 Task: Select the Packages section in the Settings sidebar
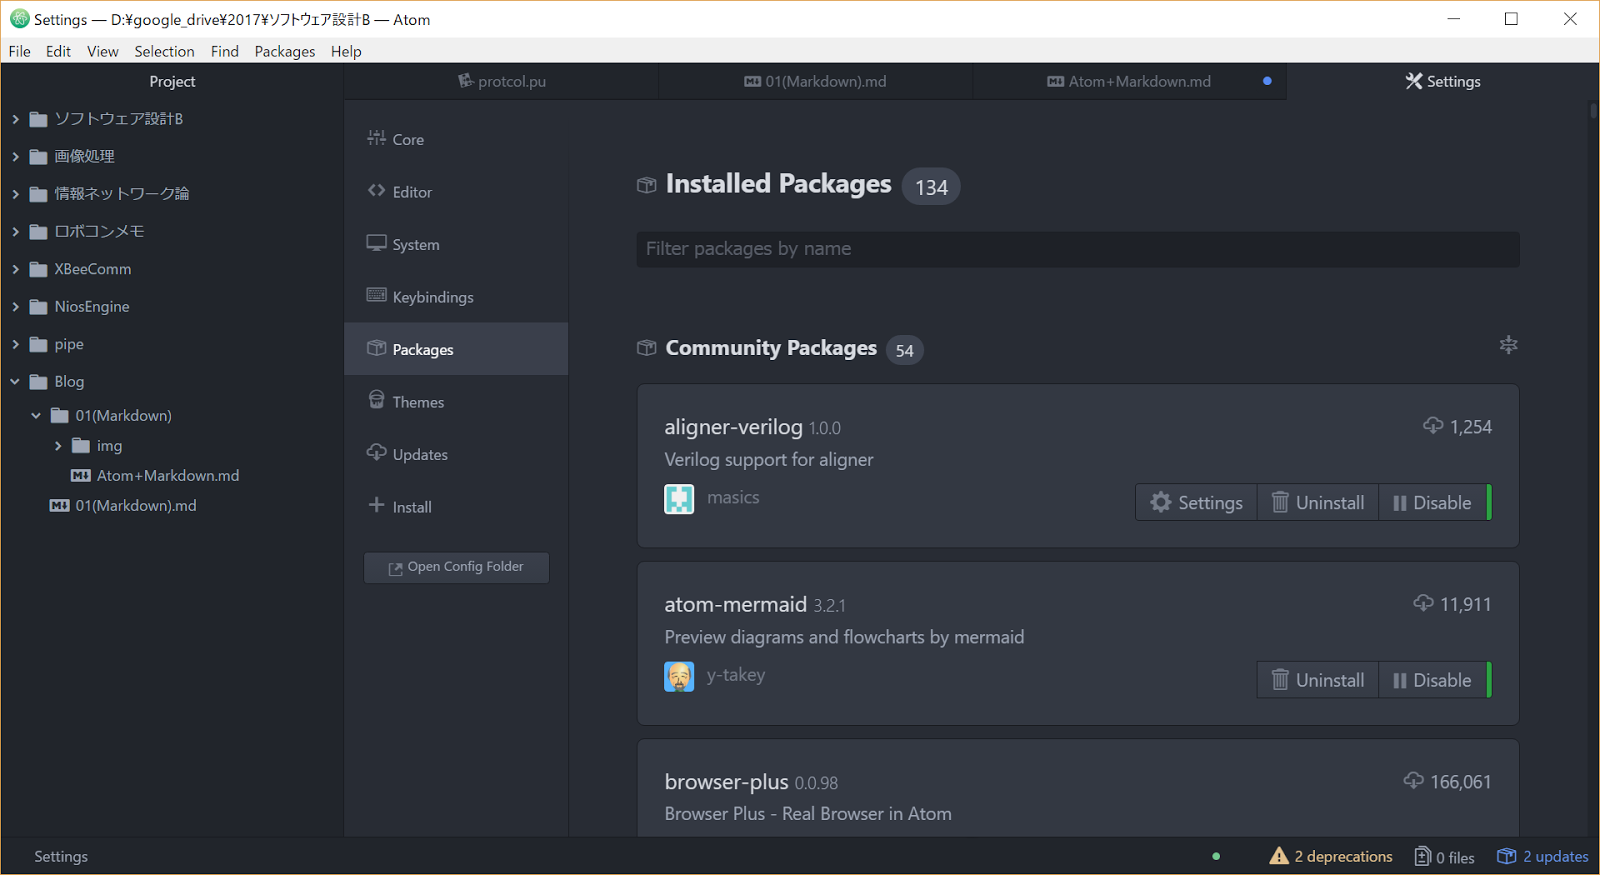tap(456, 349)
